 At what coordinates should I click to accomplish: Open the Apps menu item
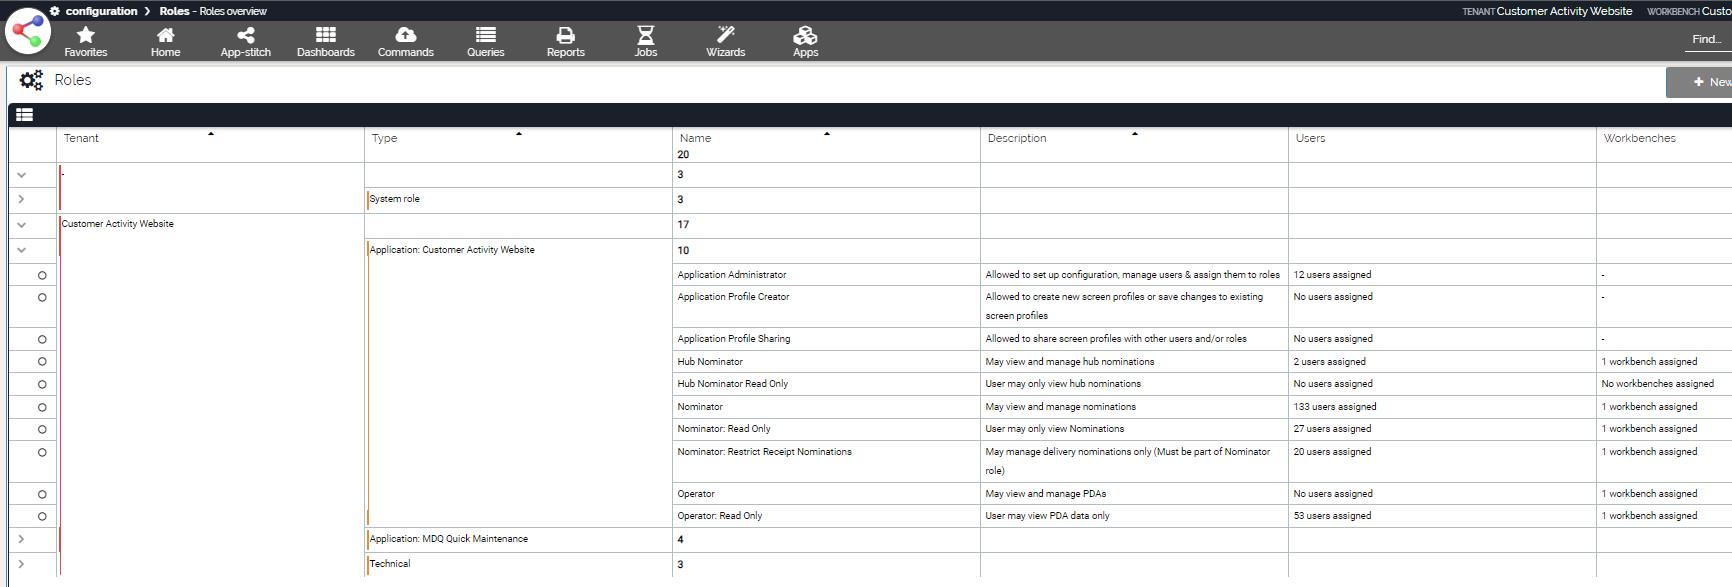tap(806, 41)
